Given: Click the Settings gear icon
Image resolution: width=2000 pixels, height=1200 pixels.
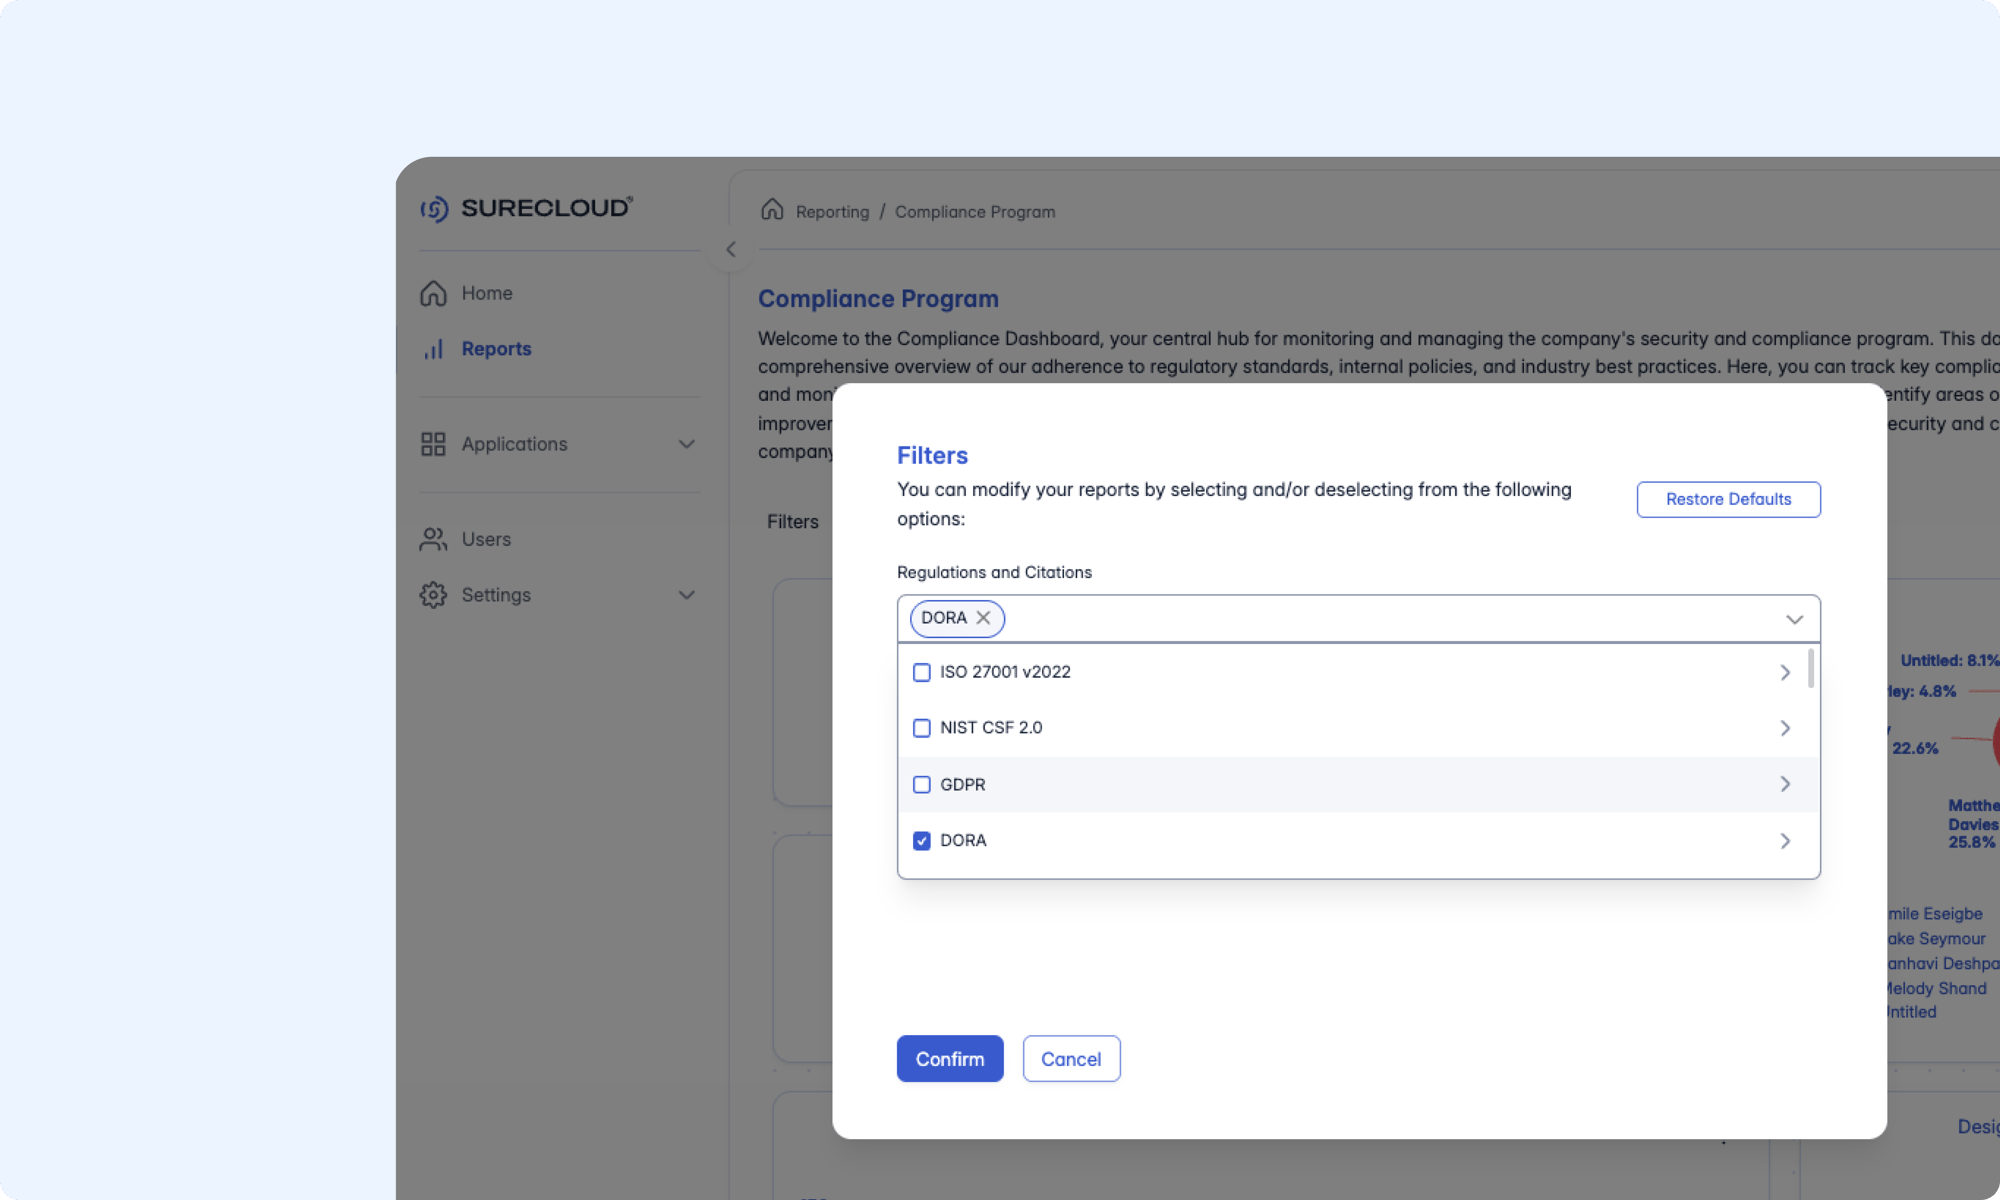Looking at the screenshot, I should 433,594.
